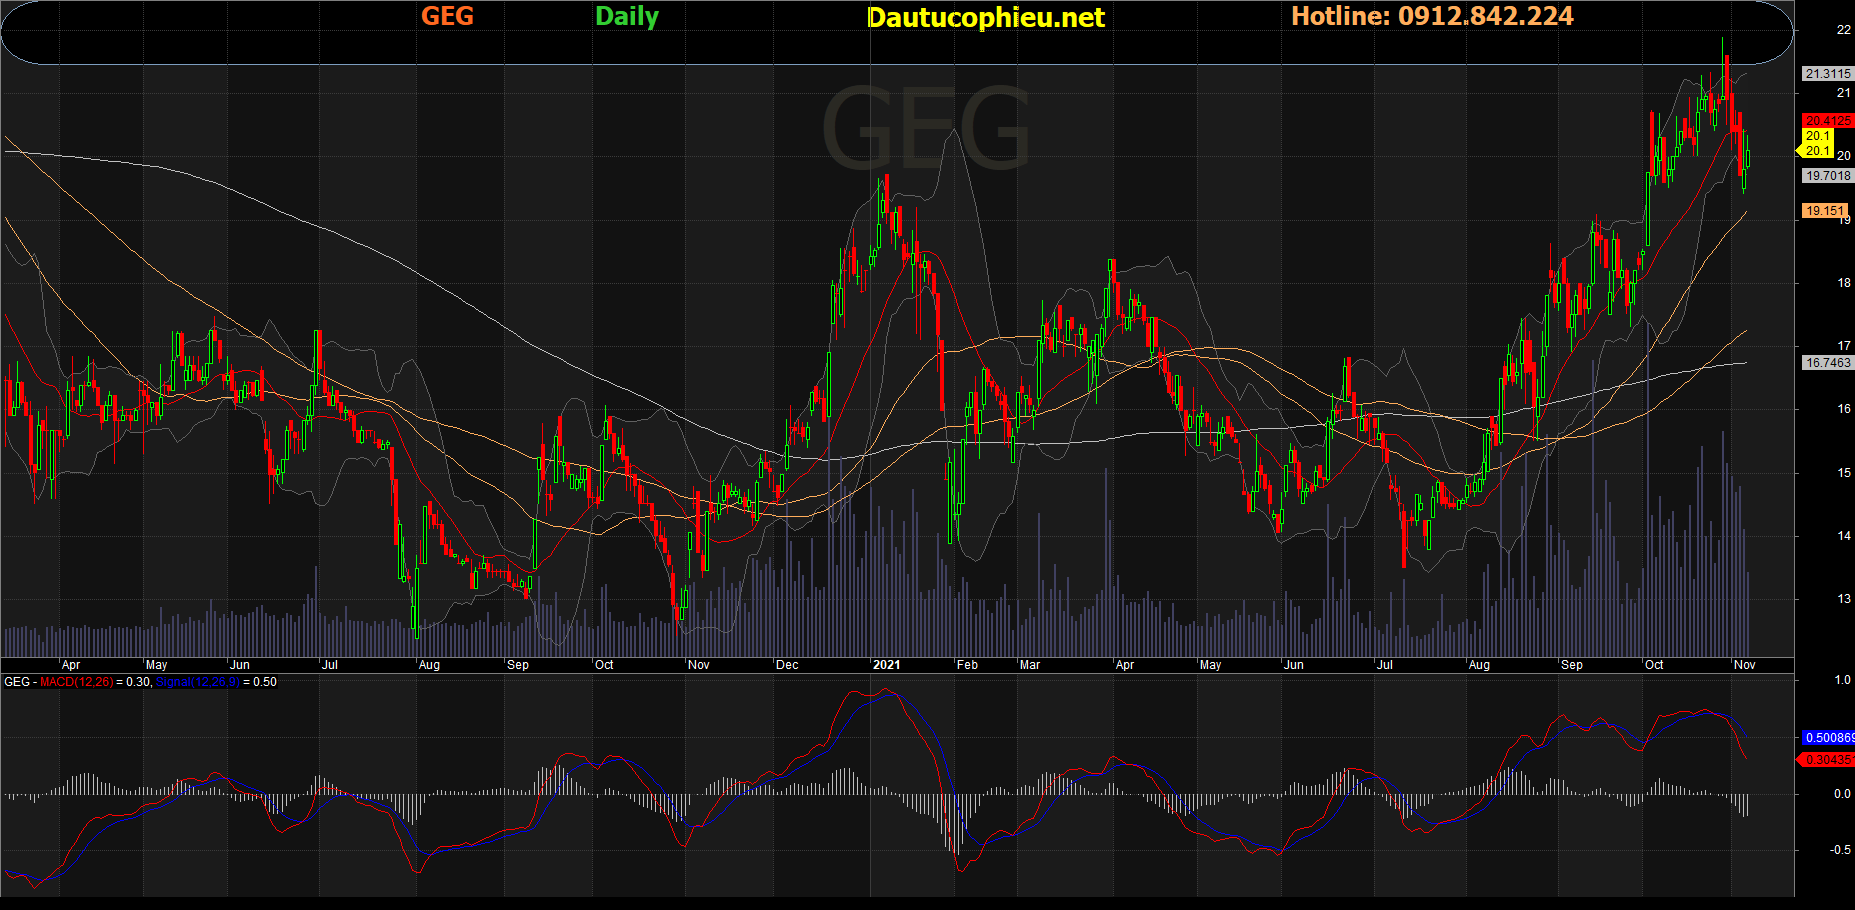This screenshot has width=1855, height=910.
Task: Click the large GEG watermark on chart
Action: click(925, 130)
